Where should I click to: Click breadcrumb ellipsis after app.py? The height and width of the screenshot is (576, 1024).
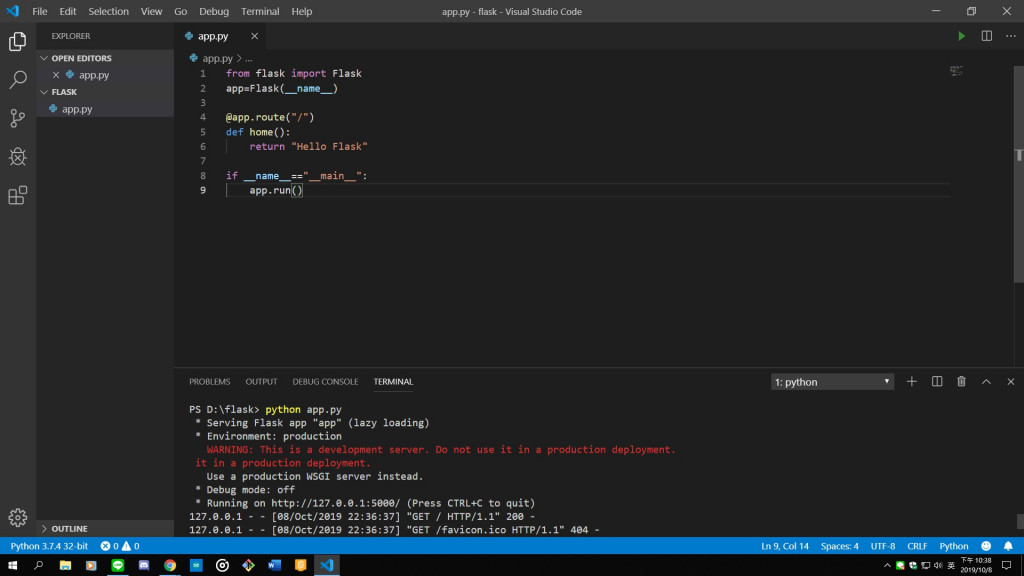click(x=249, y=58)
